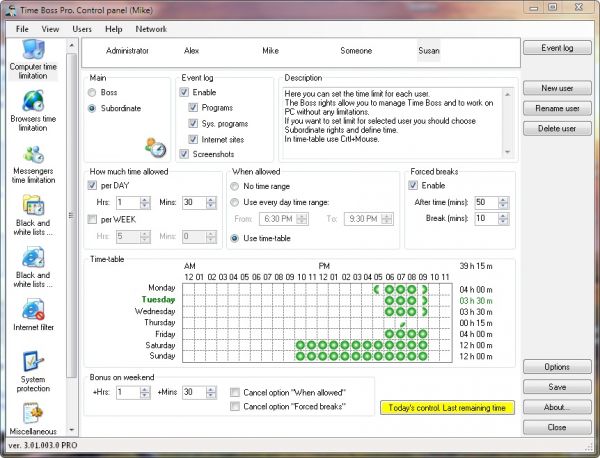Click the Time Boss title bar icon

pos(11,9)
